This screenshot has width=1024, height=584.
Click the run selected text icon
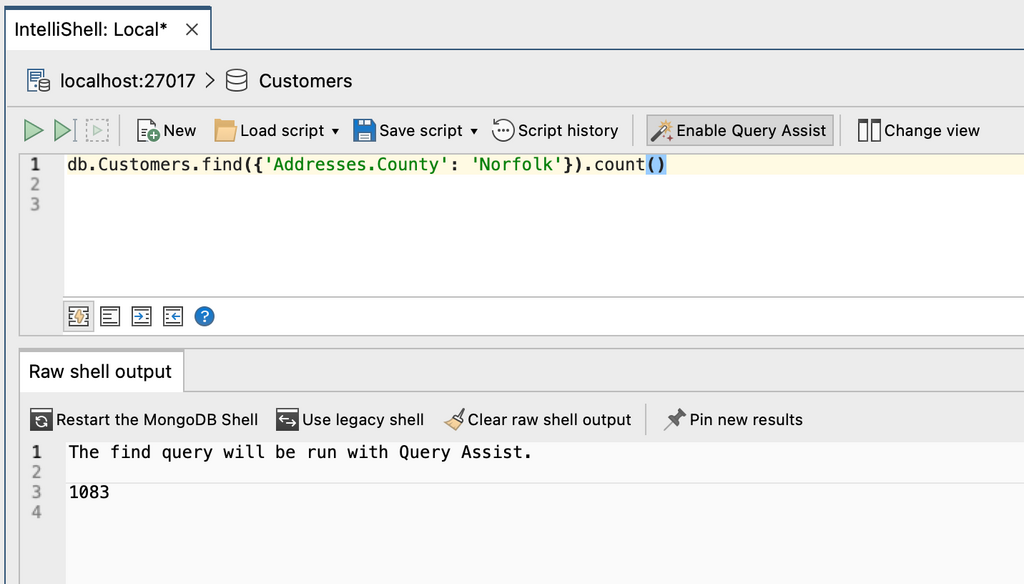[96, 130]
